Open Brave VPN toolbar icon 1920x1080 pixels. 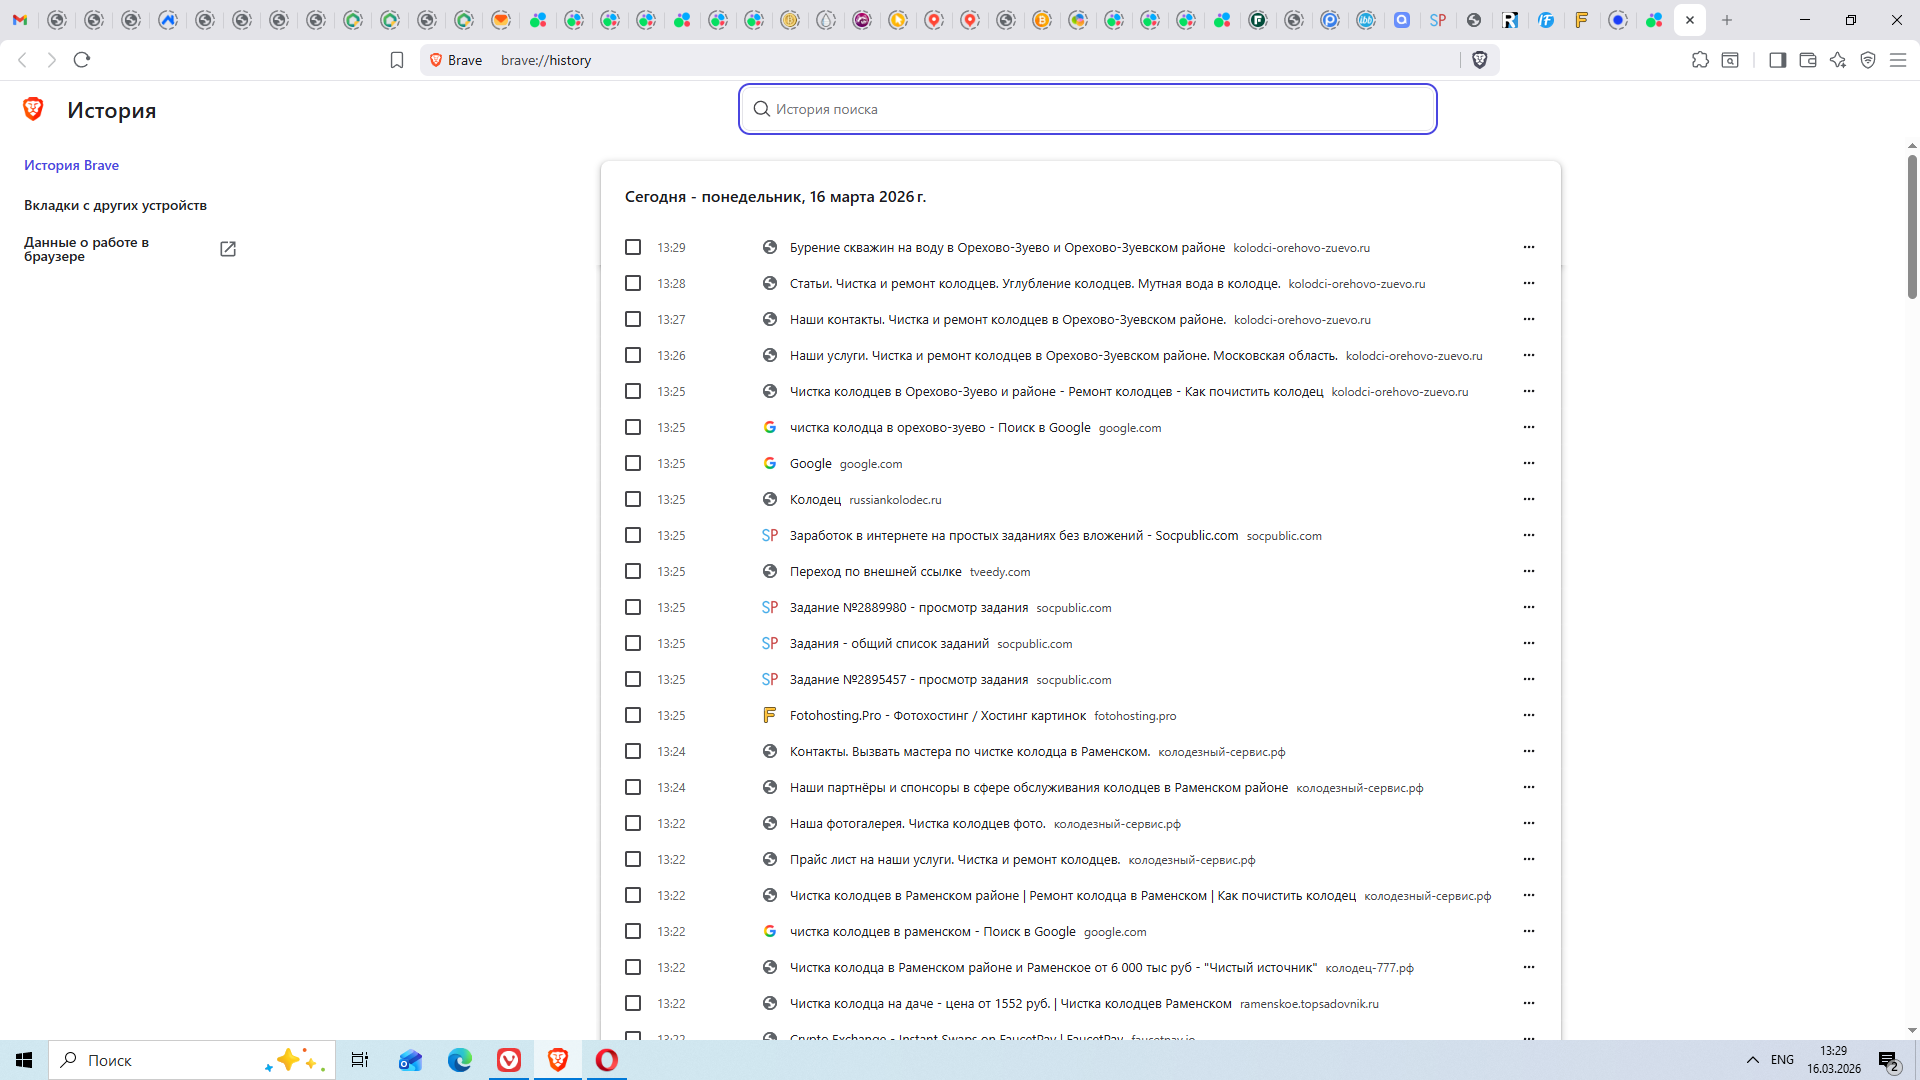point(1868,60)
